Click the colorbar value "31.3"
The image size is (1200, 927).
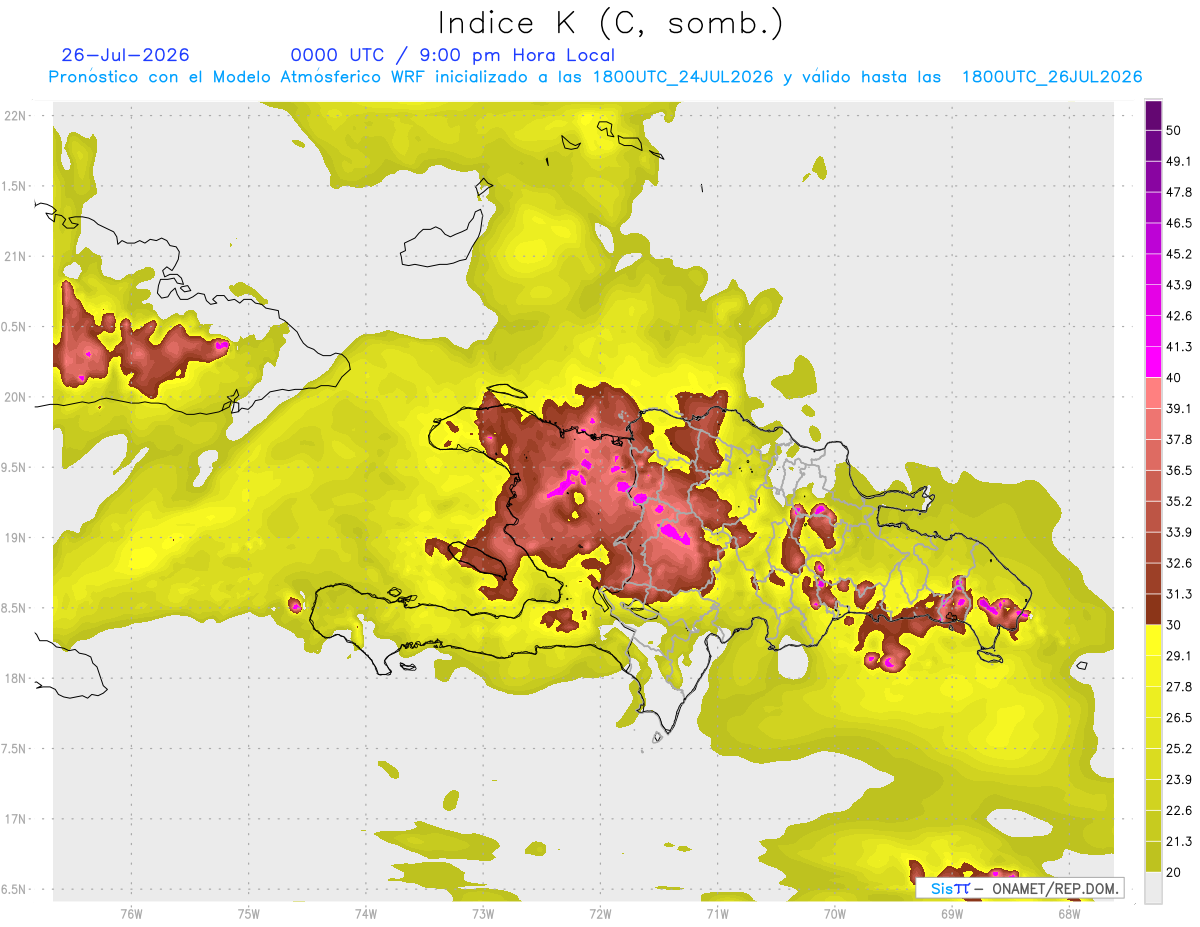click(1179, 594)
